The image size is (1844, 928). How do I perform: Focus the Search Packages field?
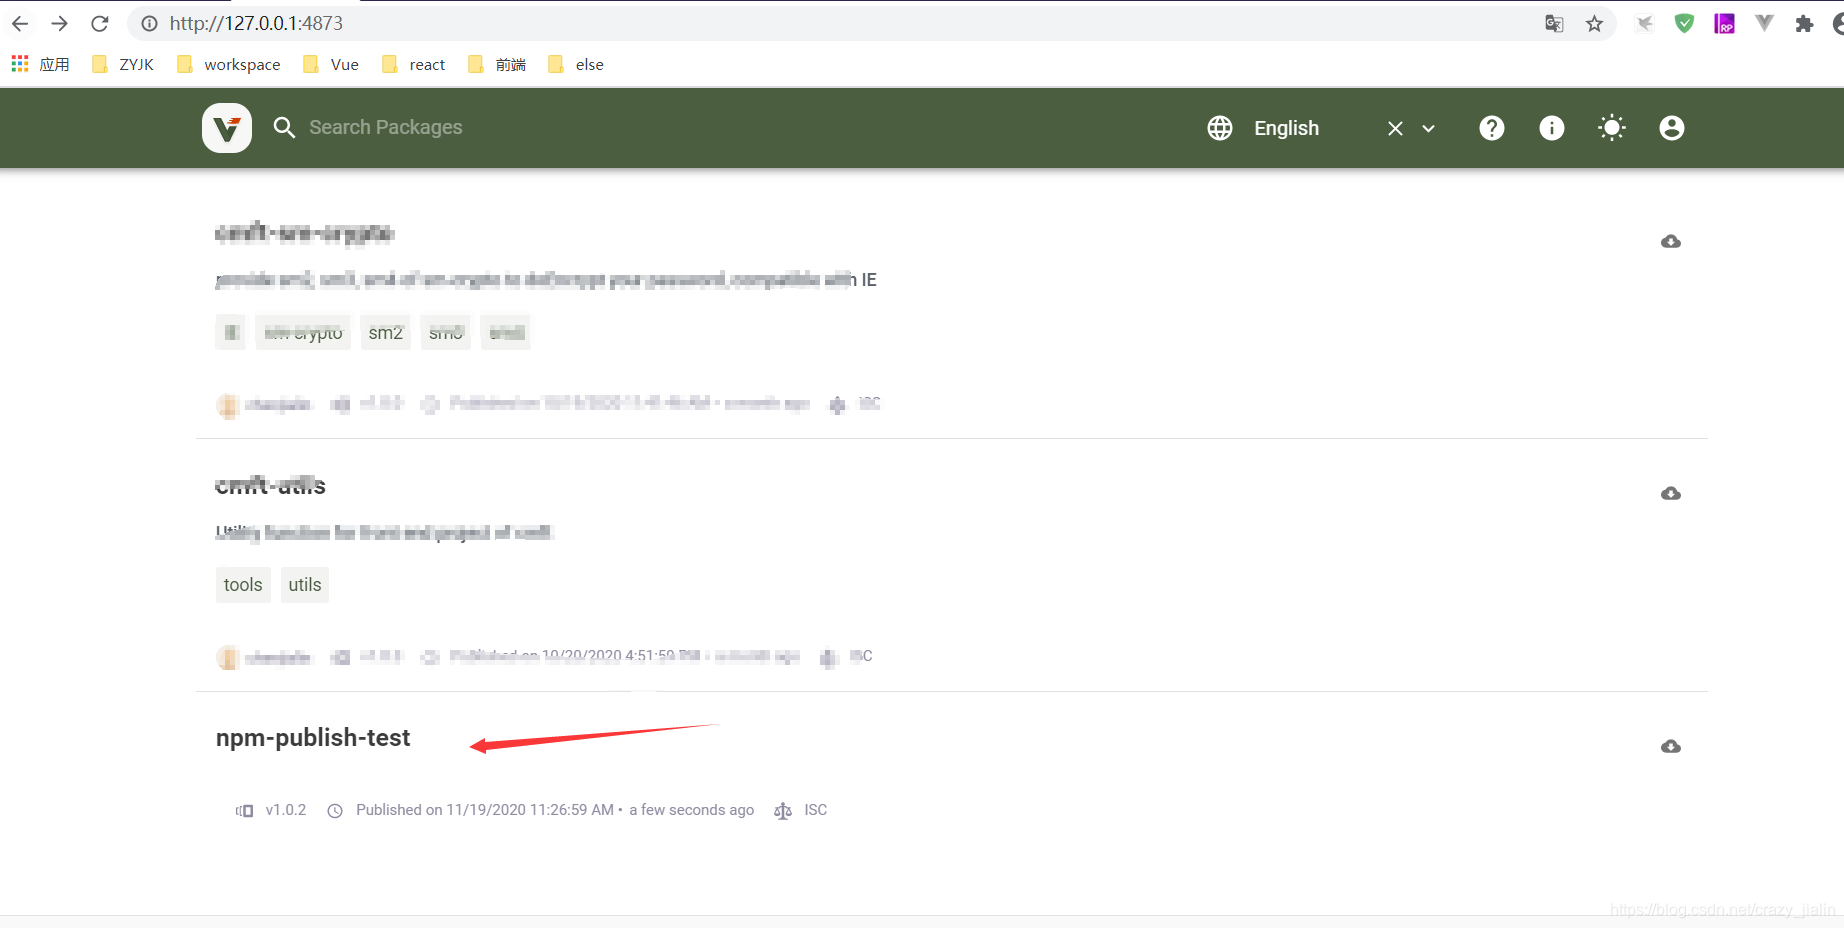385,128
